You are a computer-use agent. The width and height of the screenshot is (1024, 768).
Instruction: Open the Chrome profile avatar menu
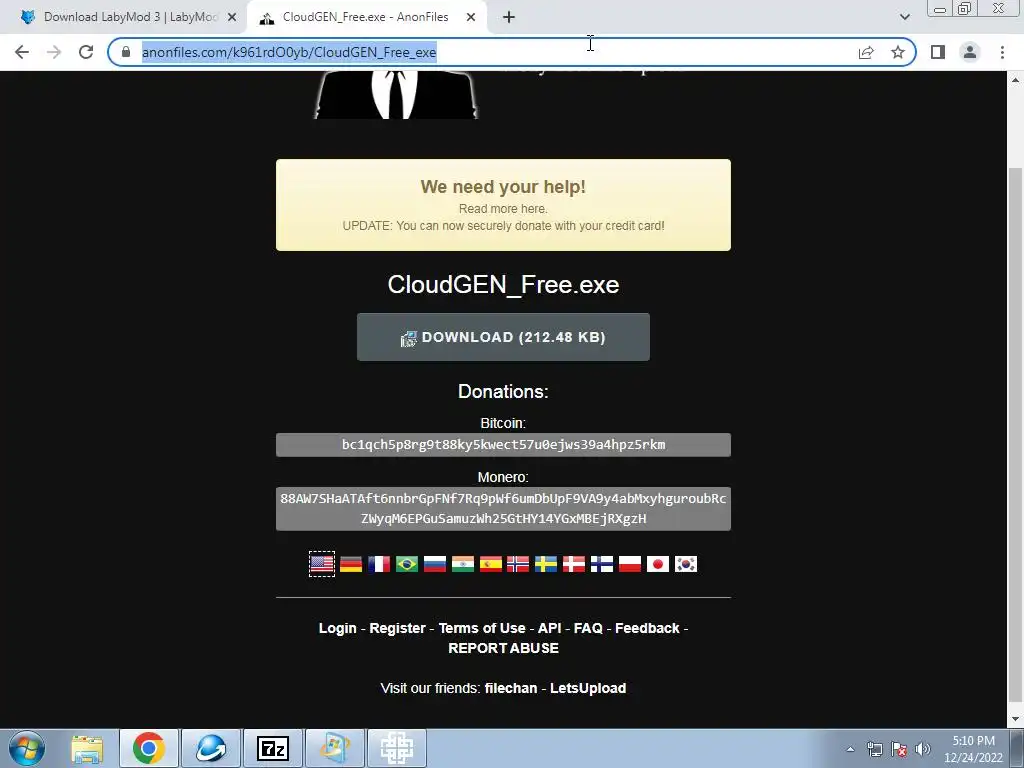[970, 52]
